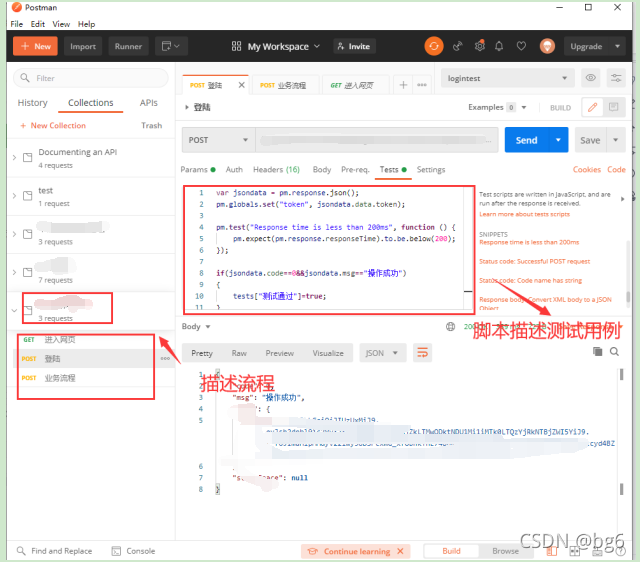Open the response Body dropdown
The width and height of the screenshot is (640, 562).
[x=196, y=327]
